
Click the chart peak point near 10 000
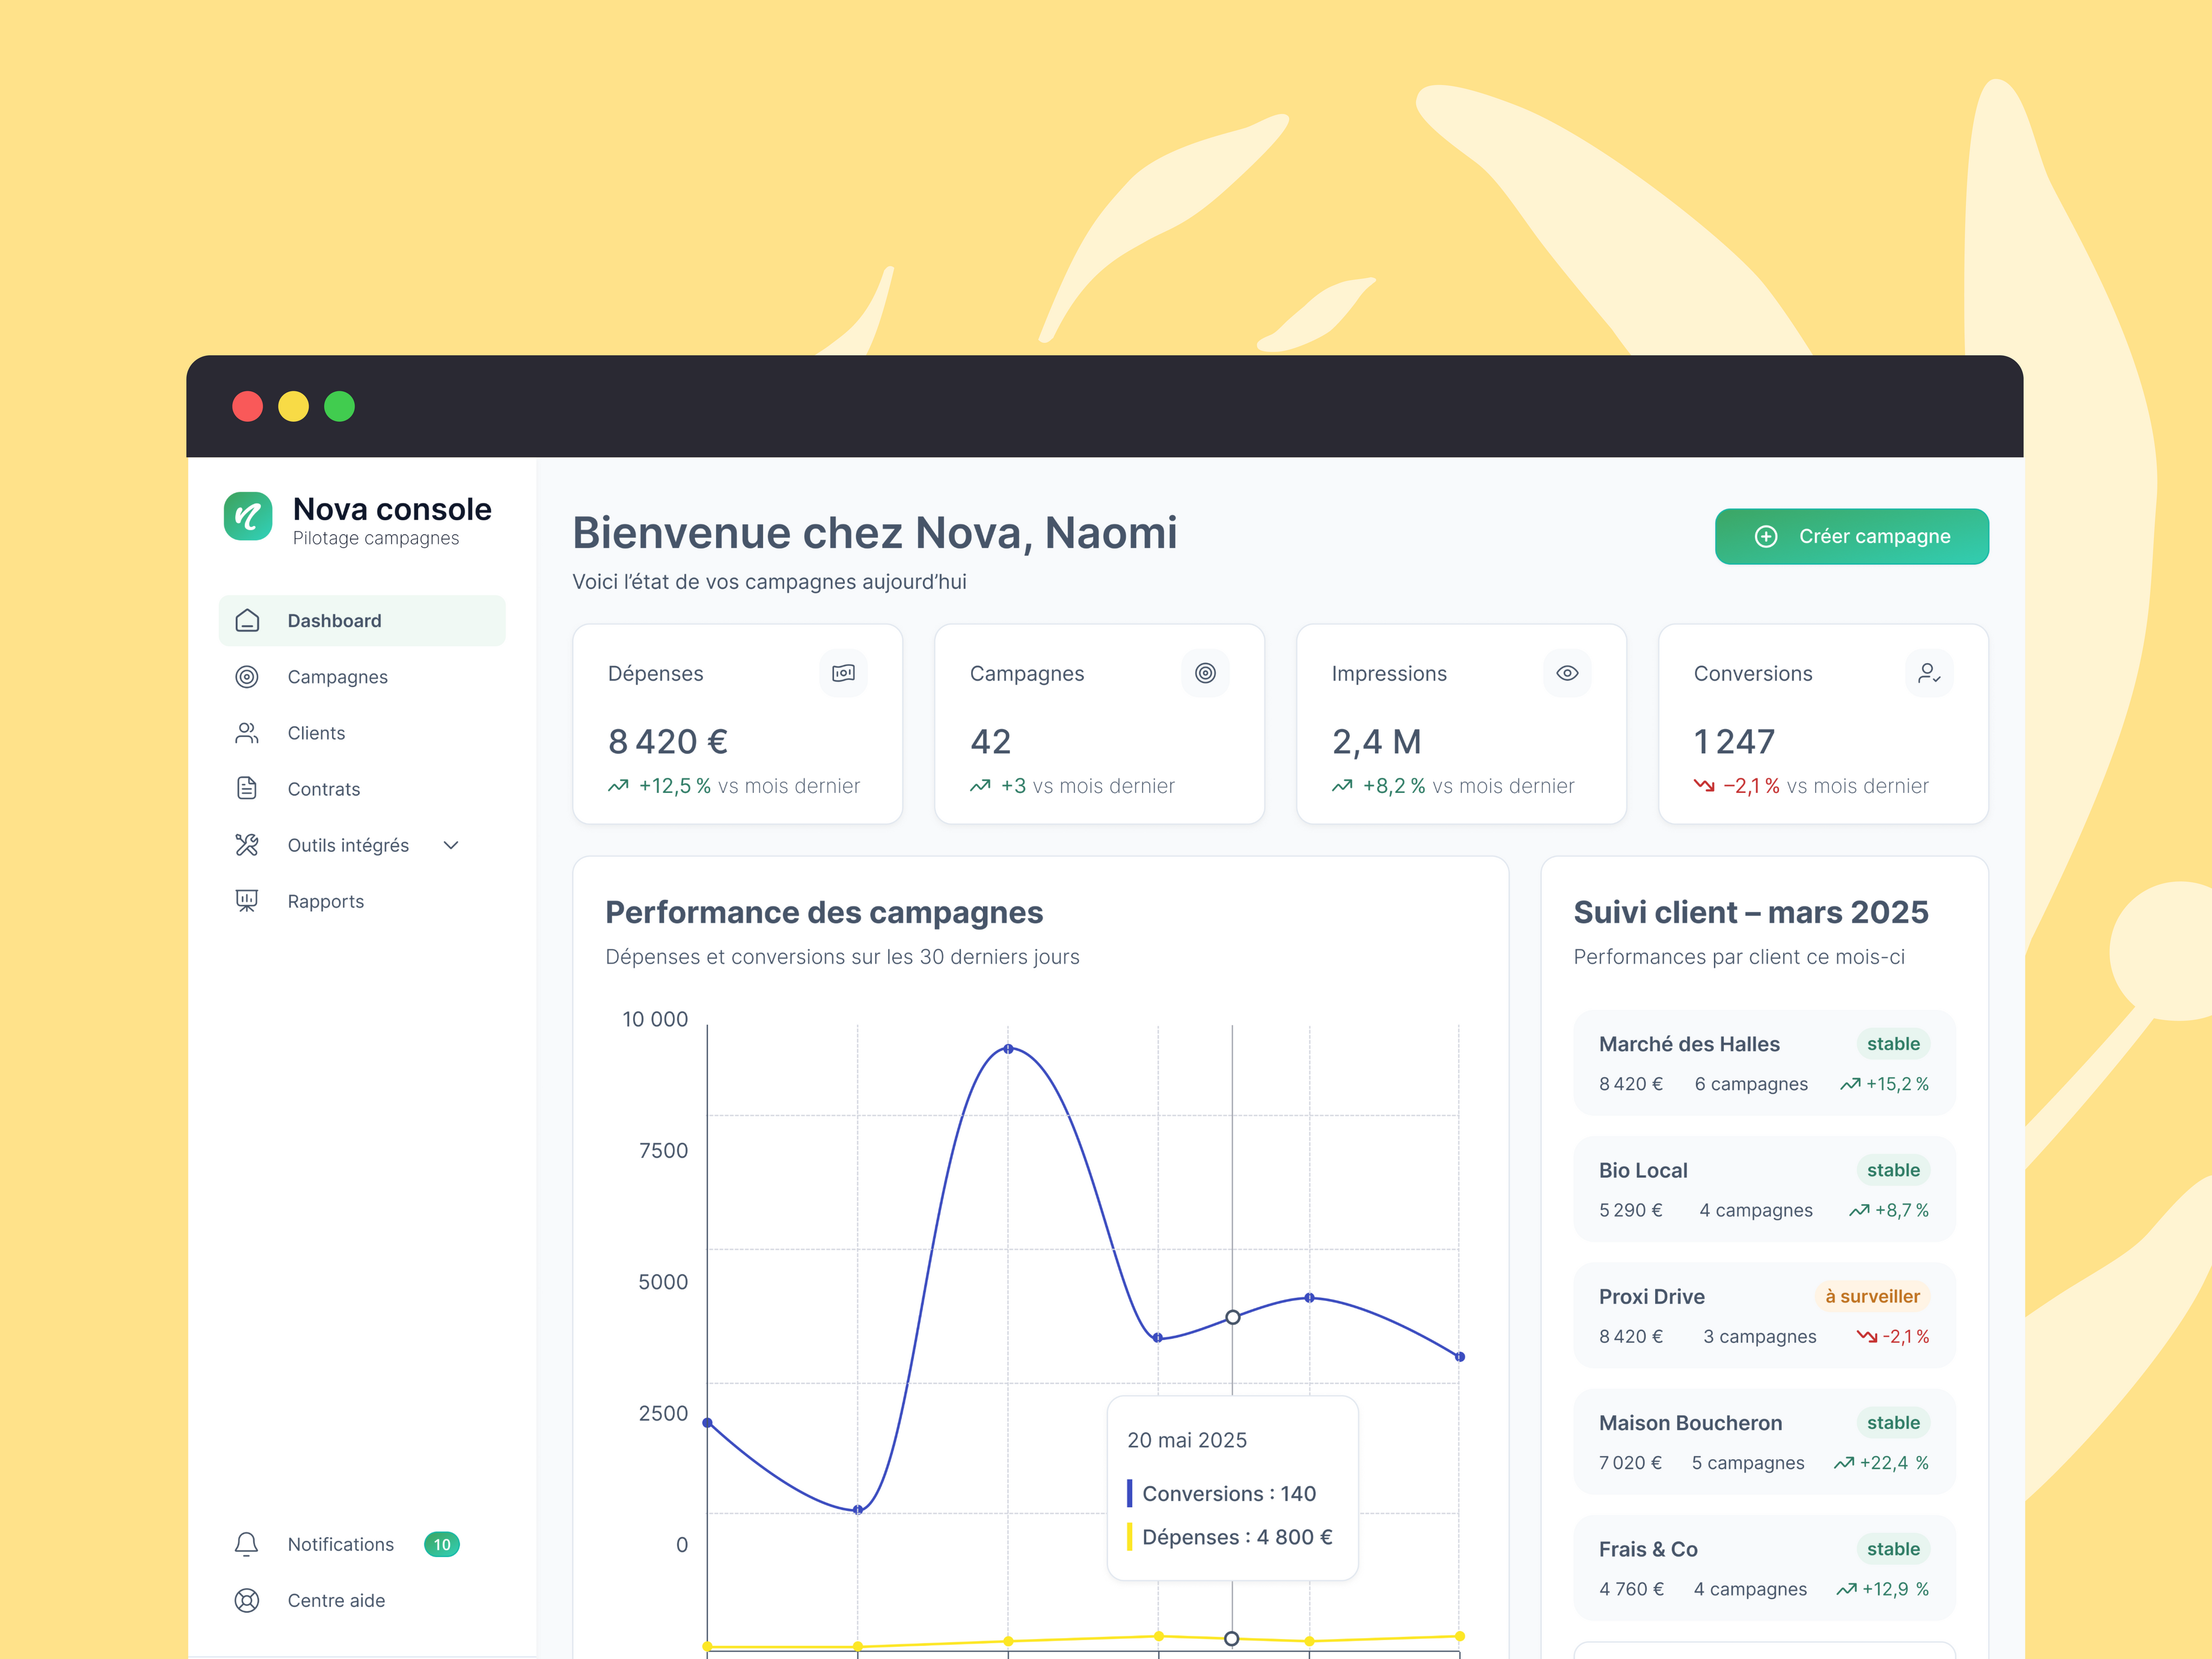coord(1008,1049)
